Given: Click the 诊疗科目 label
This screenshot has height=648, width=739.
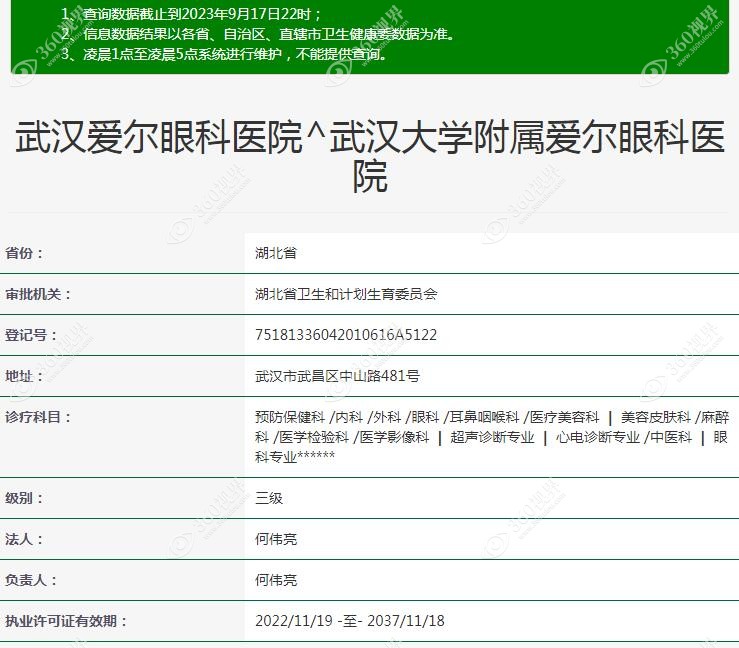Looking at the screenshot, I should [38, 417].
